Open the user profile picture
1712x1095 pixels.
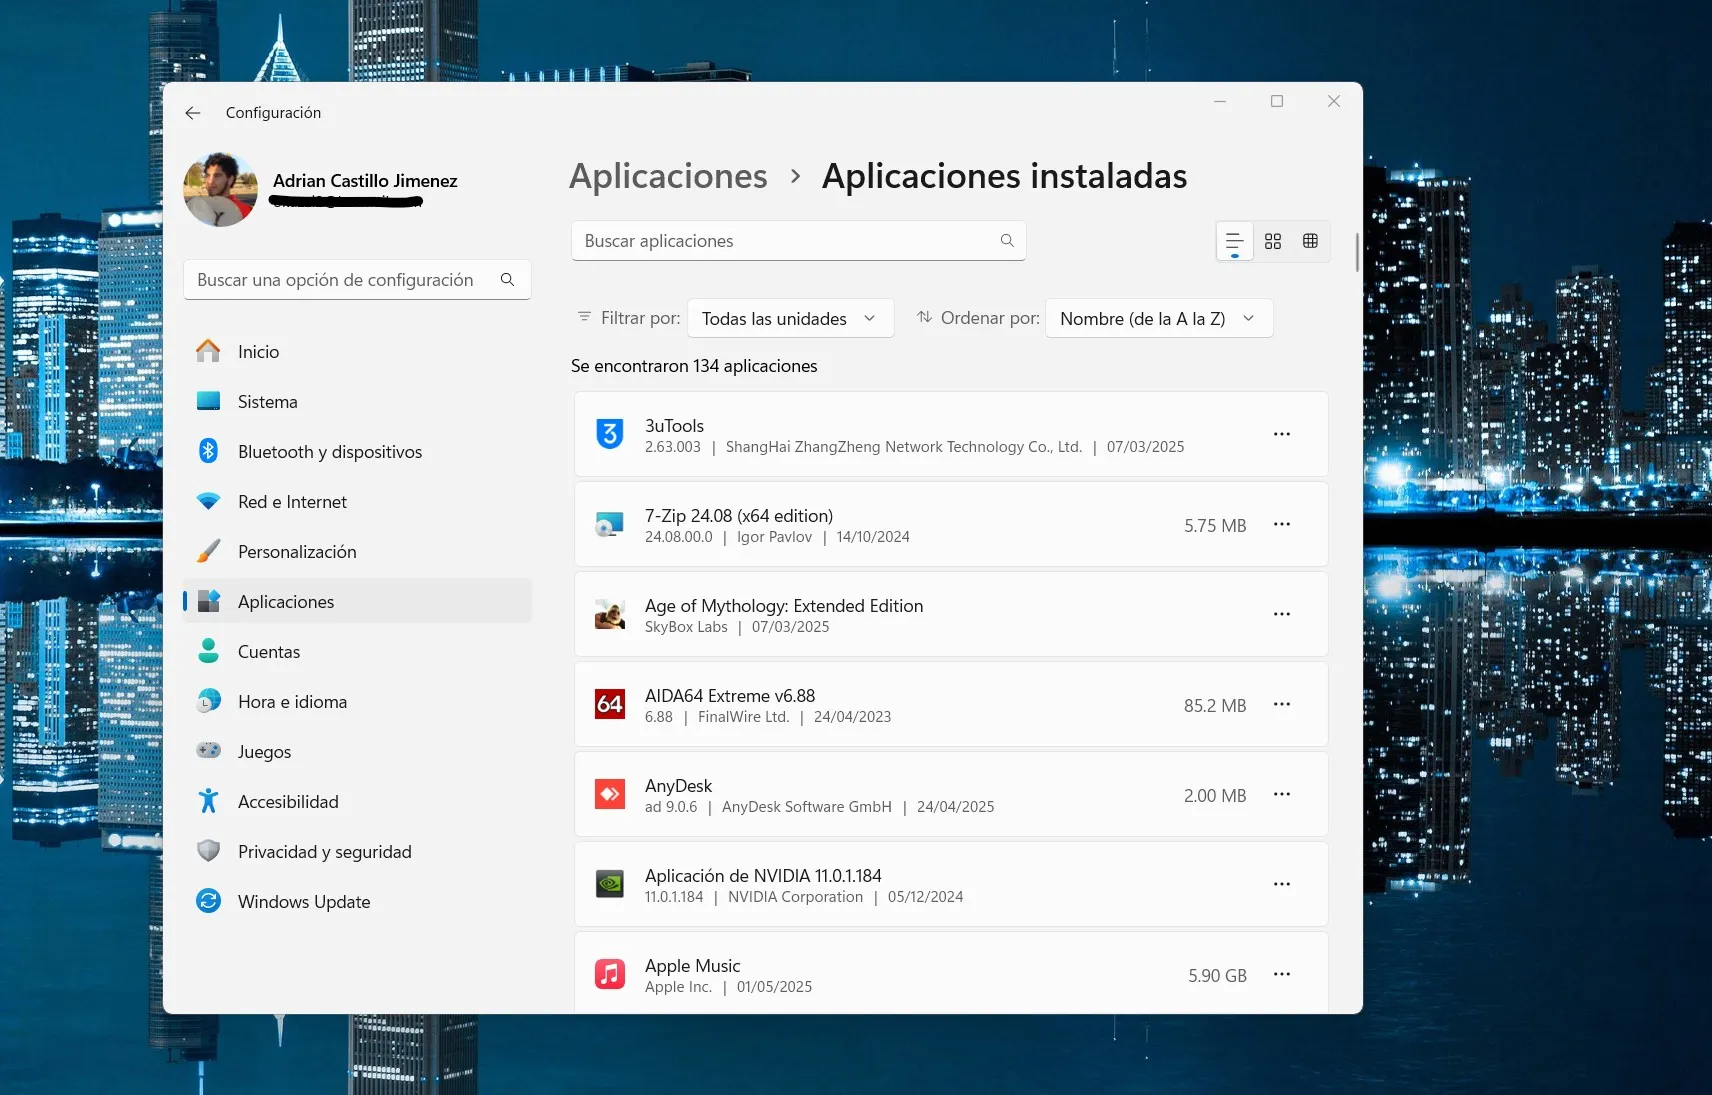tap(221, 190)
